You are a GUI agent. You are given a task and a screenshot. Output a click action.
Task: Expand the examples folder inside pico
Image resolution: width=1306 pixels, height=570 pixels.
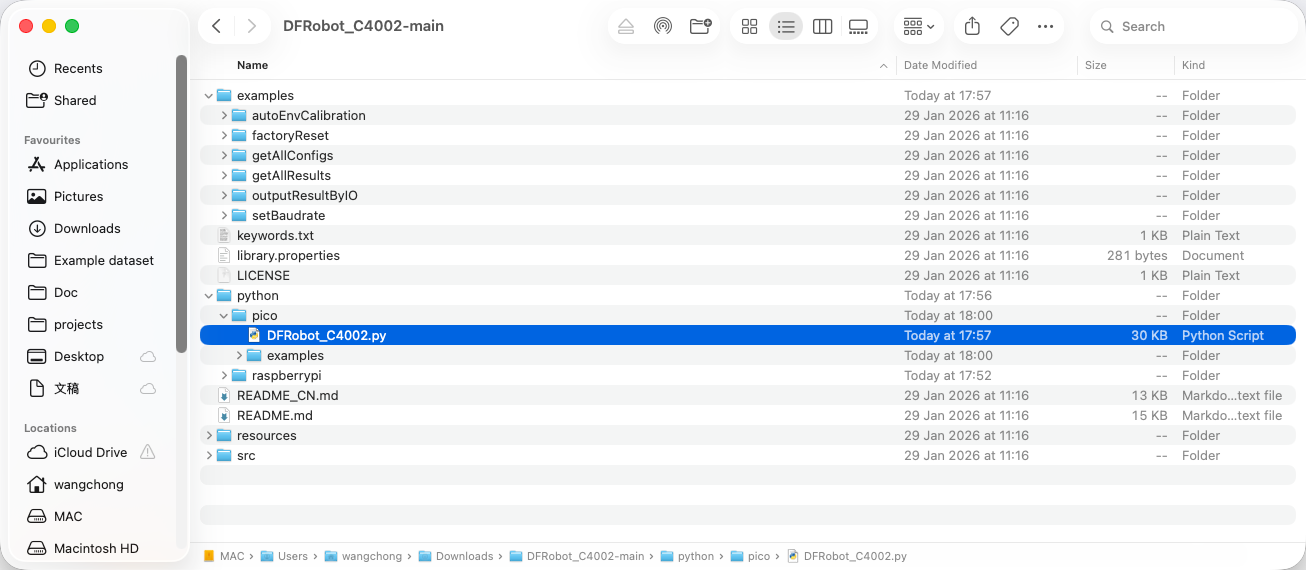[239, 356]
